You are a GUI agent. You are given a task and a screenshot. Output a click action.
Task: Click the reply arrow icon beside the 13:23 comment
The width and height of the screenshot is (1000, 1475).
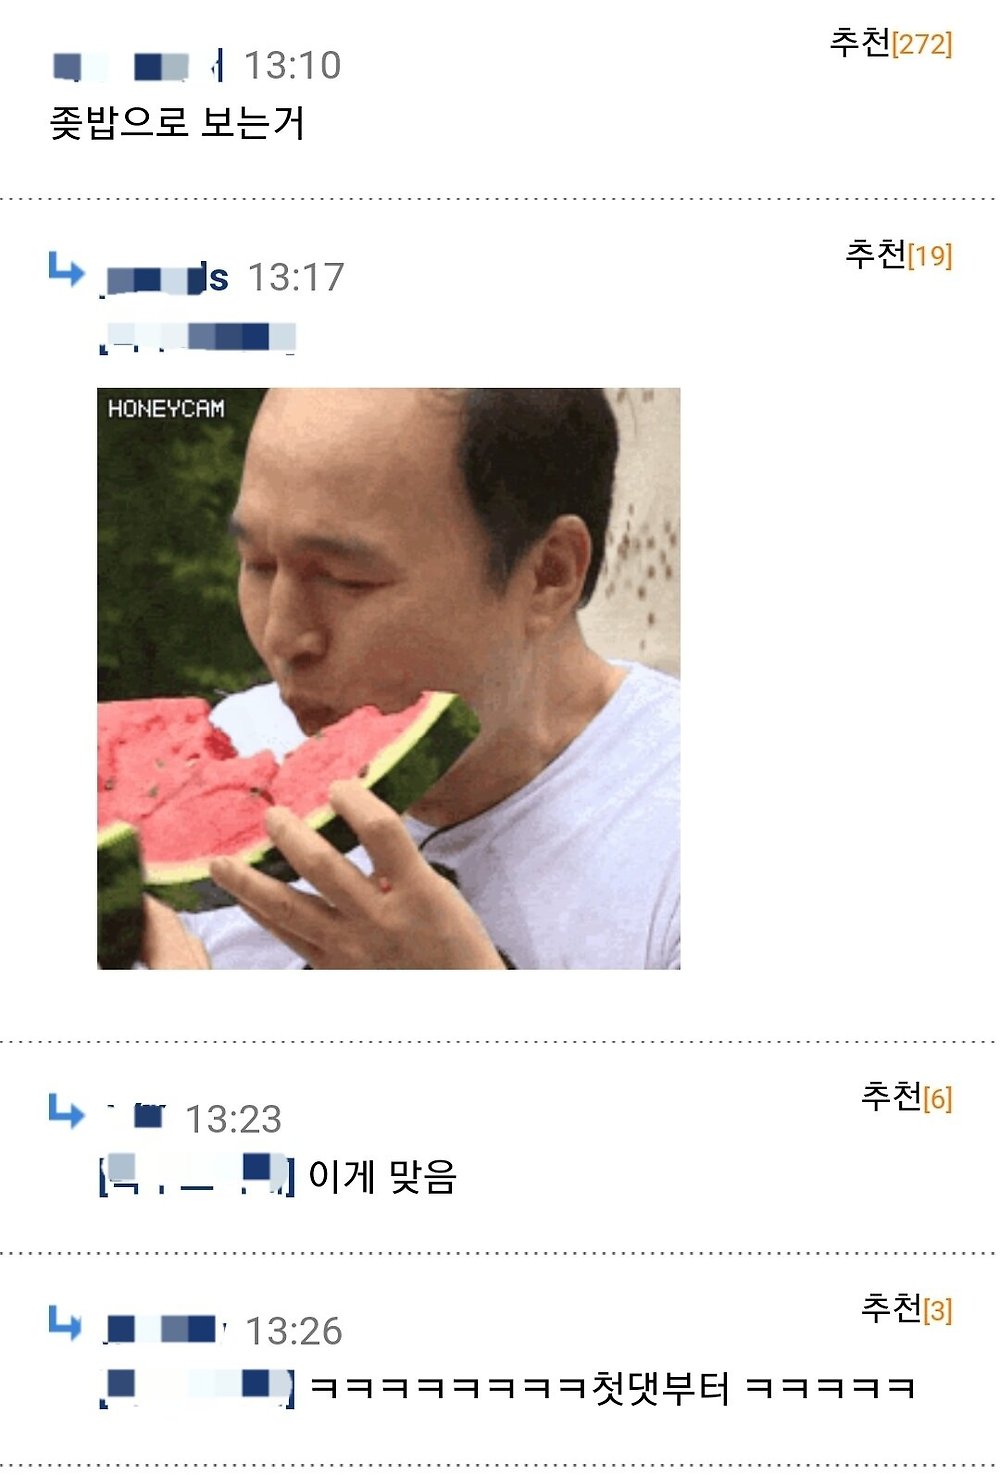coord(66,1111)
